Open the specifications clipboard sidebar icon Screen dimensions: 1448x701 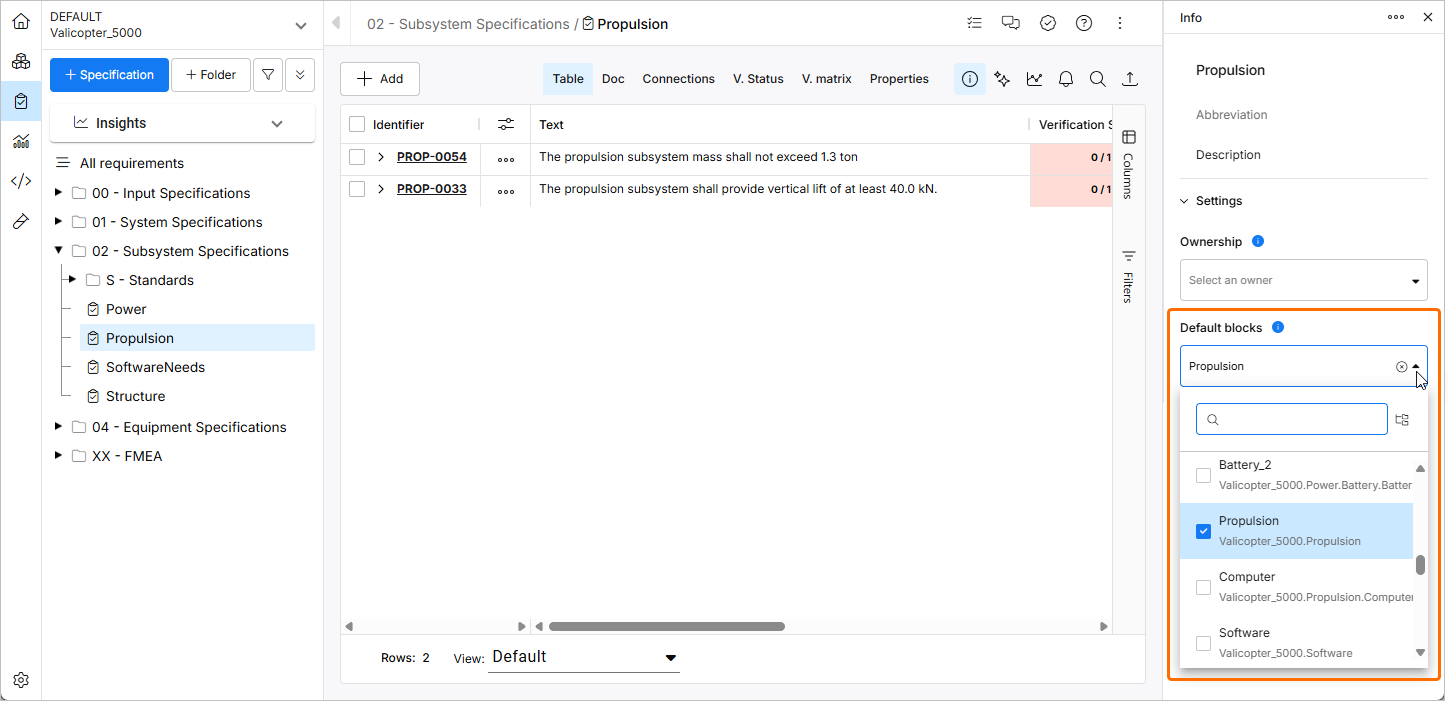click(21, 101)
